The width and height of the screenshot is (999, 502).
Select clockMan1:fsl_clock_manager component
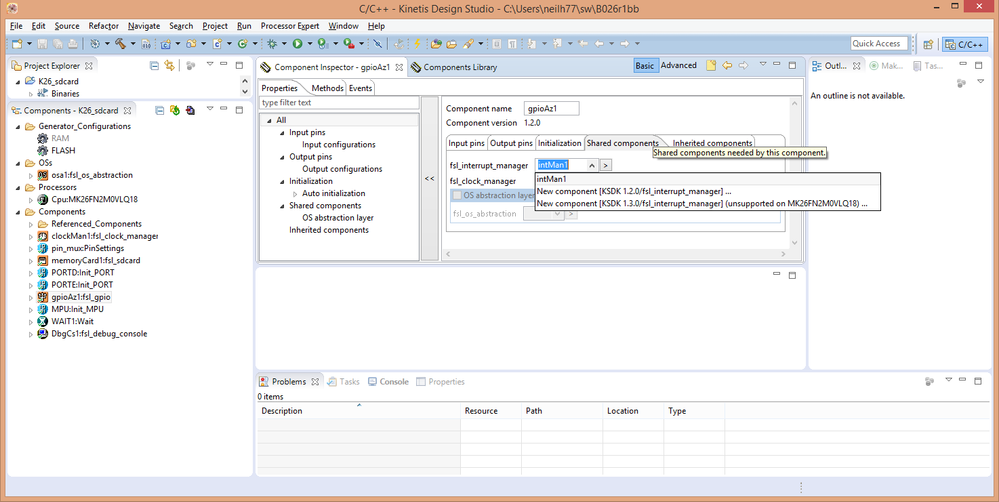tap(104, 236)
